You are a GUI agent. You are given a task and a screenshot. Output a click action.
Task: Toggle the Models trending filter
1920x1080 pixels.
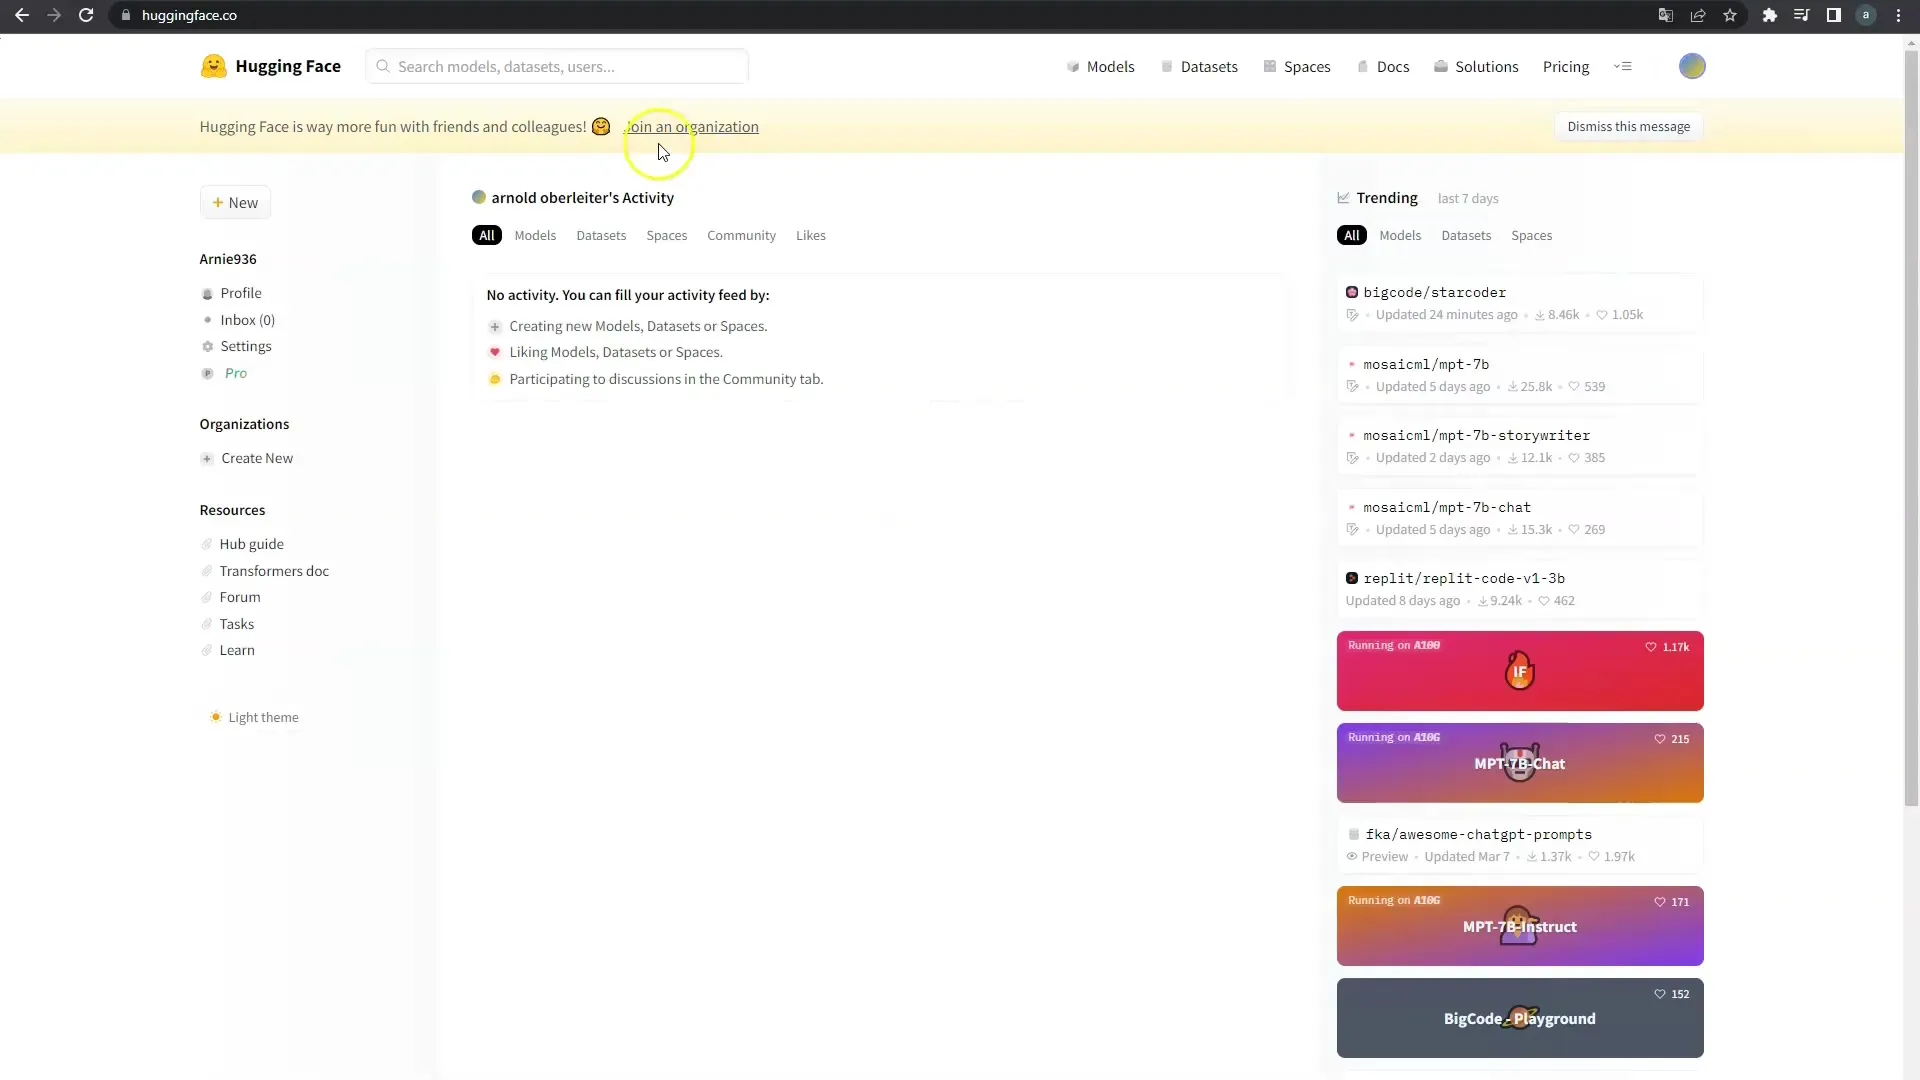point(1400,235)
